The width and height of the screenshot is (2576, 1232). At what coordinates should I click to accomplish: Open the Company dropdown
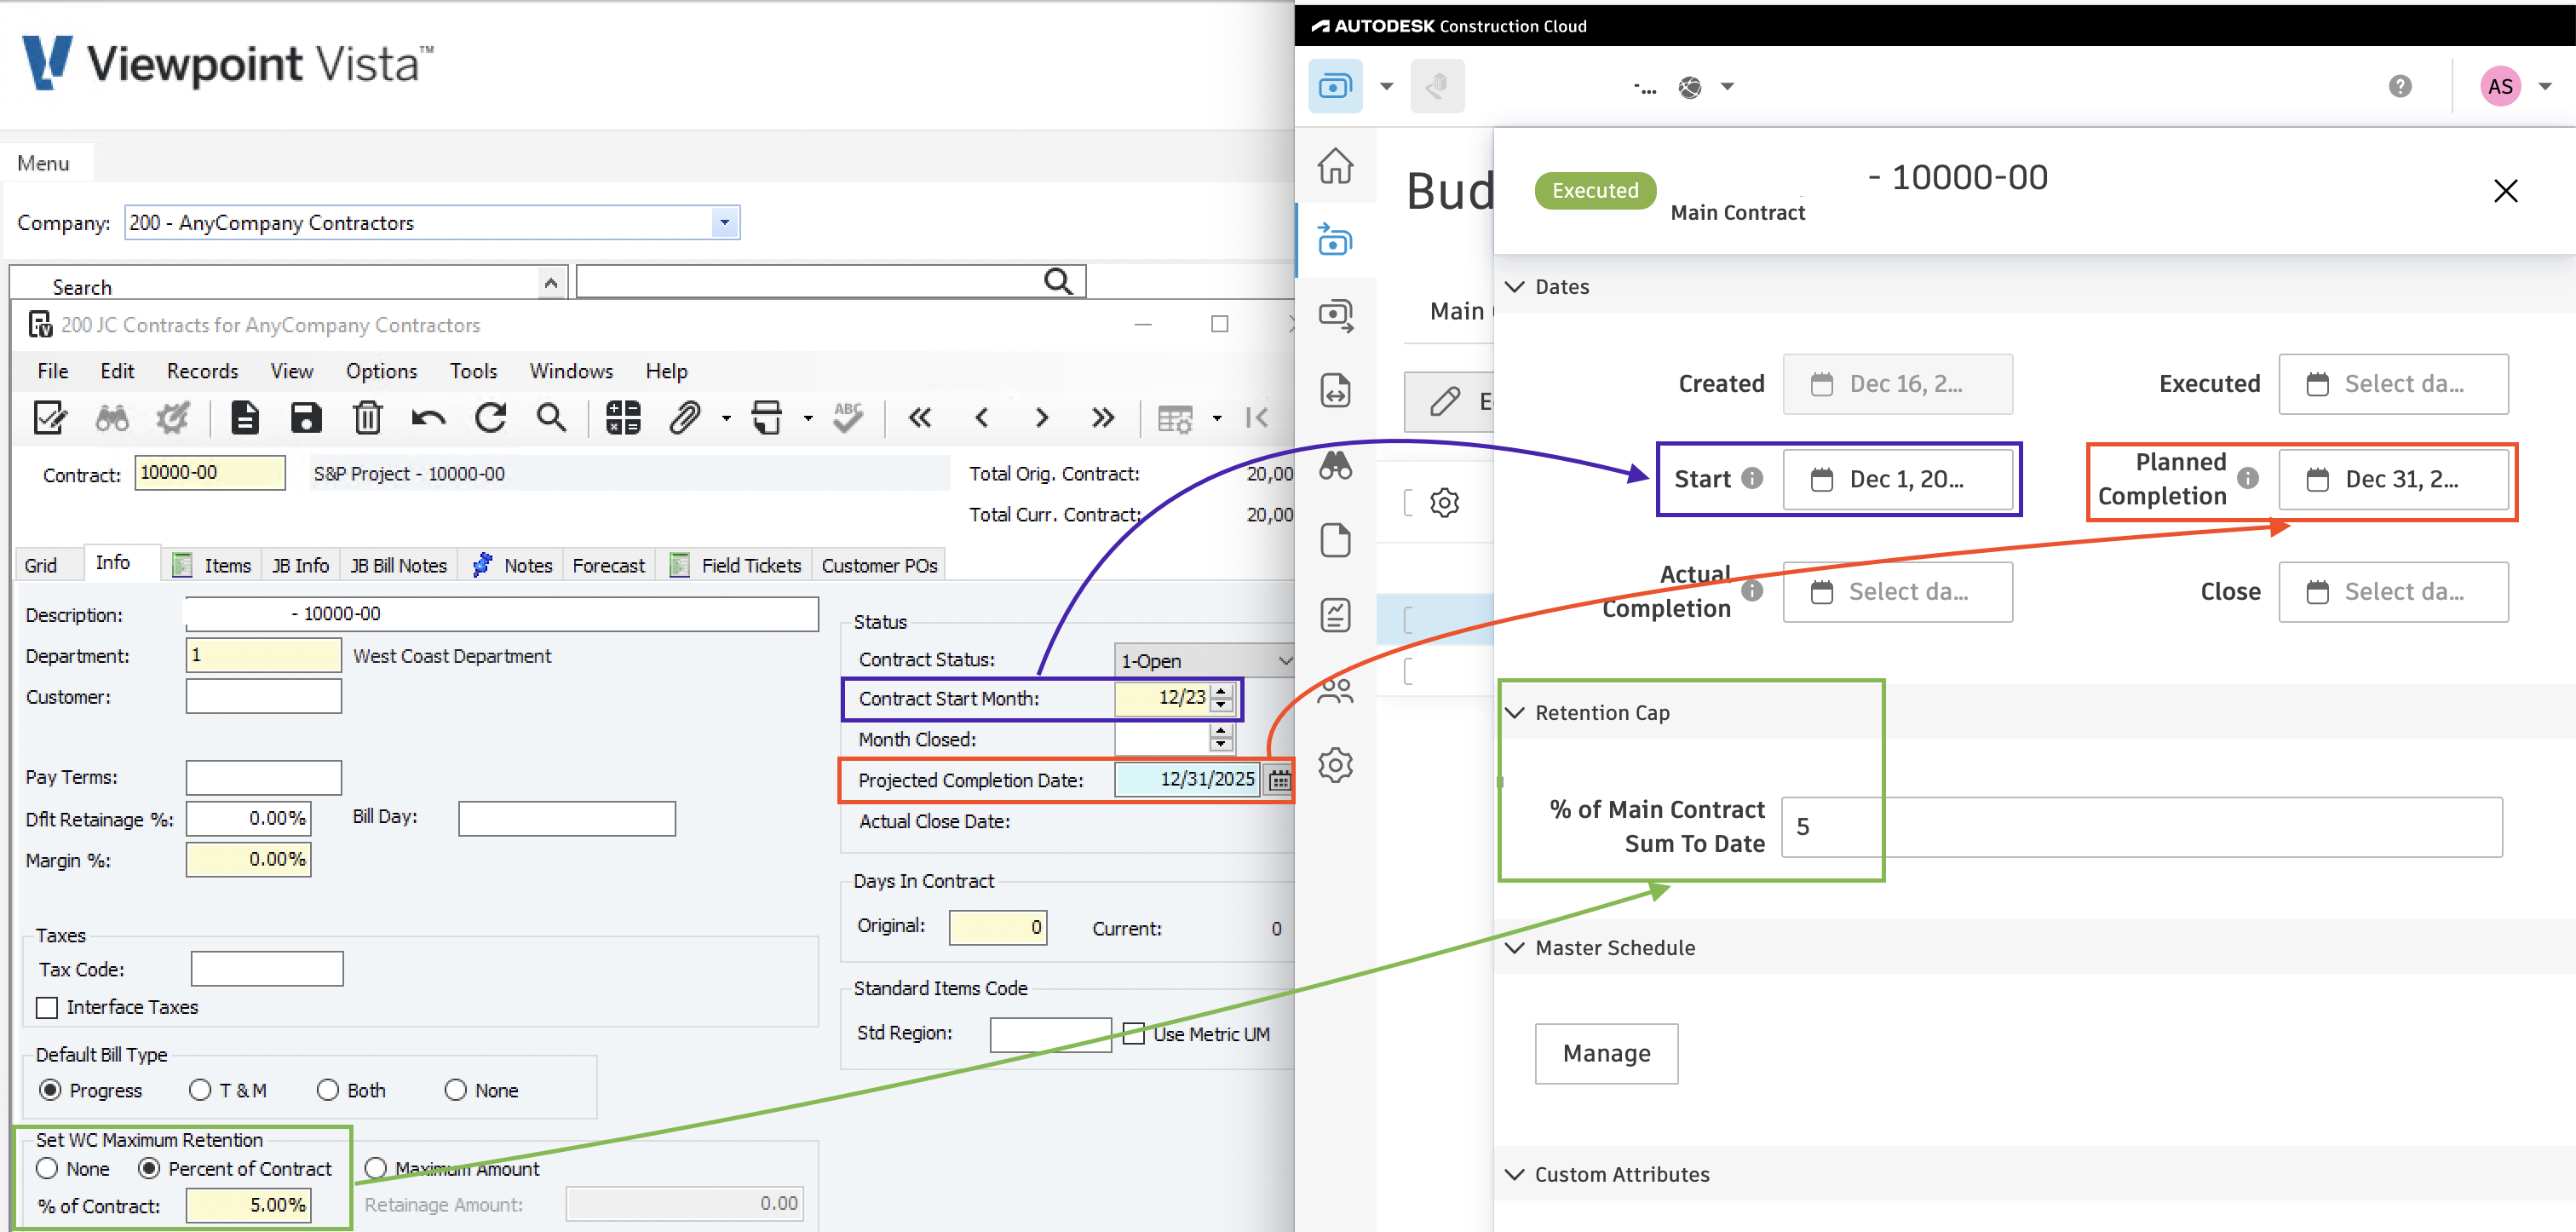pos(724,222)
